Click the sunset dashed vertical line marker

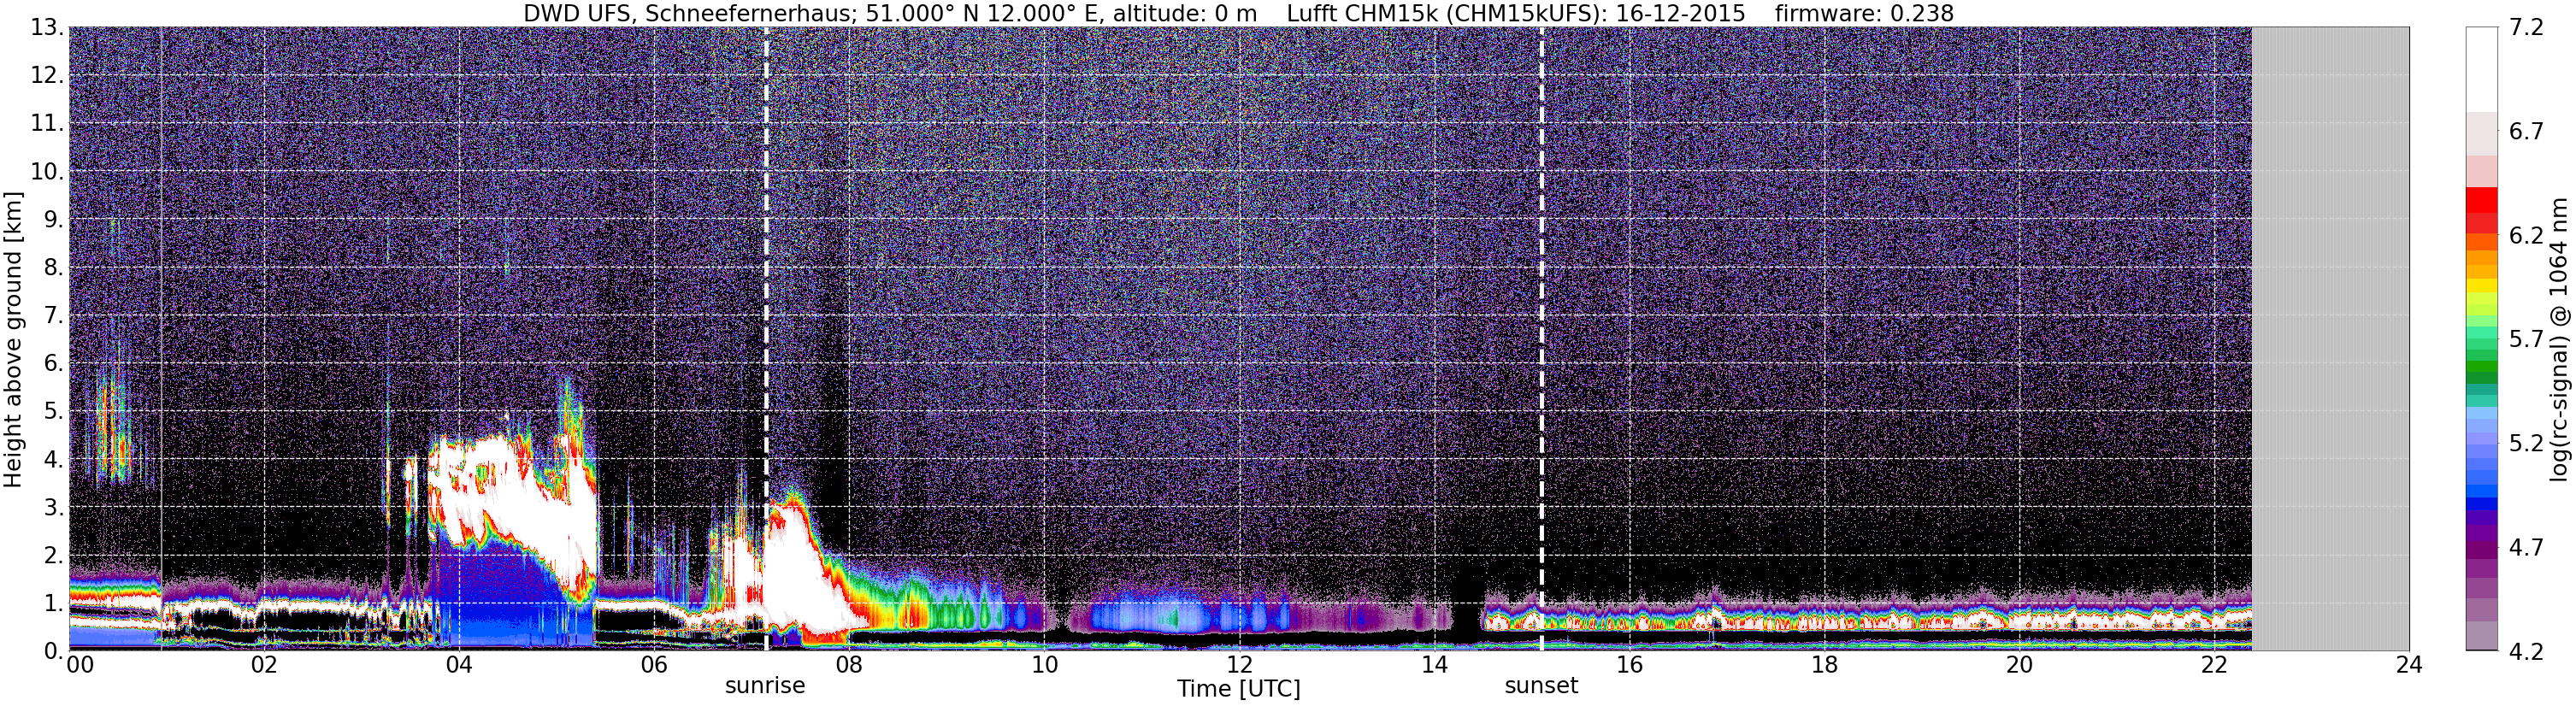1541,339
